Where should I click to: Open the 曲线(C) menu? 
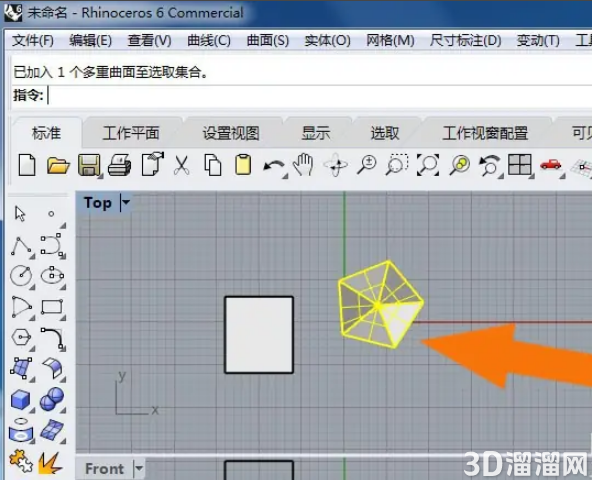point(209,40)
